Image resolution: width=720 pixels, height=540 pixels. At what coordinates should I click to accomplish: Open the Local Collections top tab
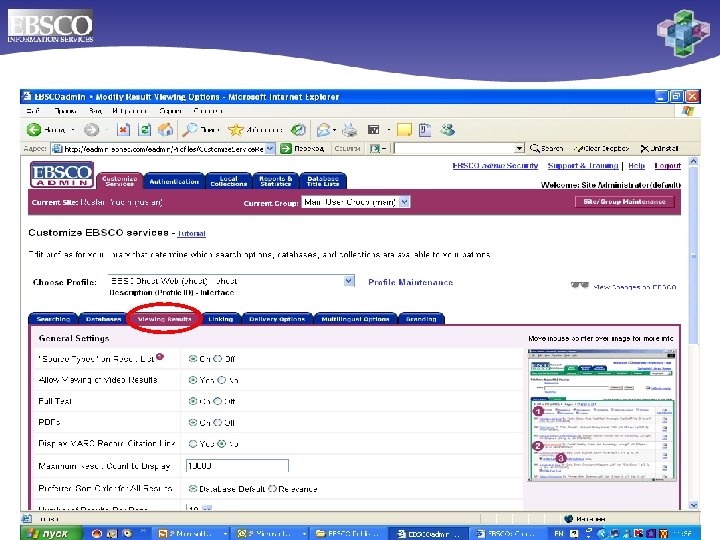[229, 181]
